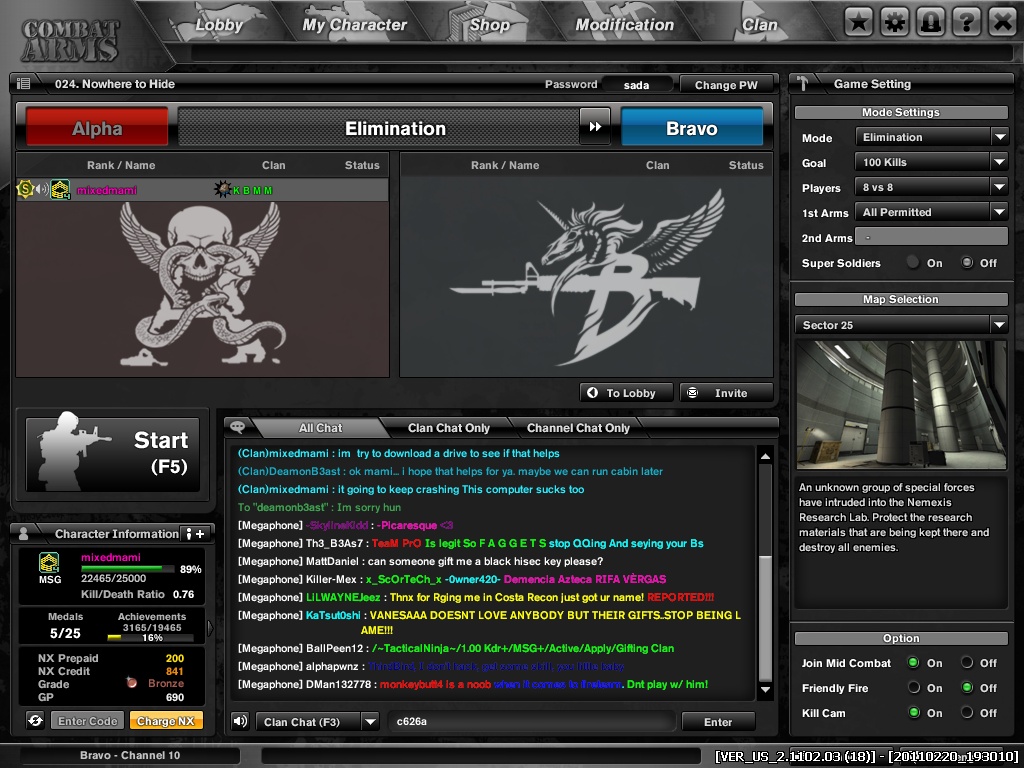The width and height of the screenshot is (1024, 768).
Task: Go to the Shop menu
Action: 489,25
